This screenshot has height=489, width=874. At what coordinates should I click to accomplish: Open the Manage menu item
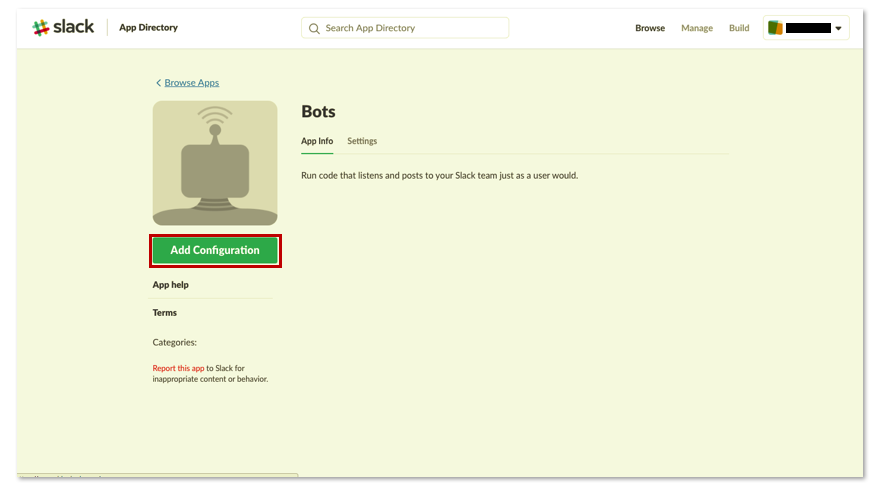coord(697,28)
